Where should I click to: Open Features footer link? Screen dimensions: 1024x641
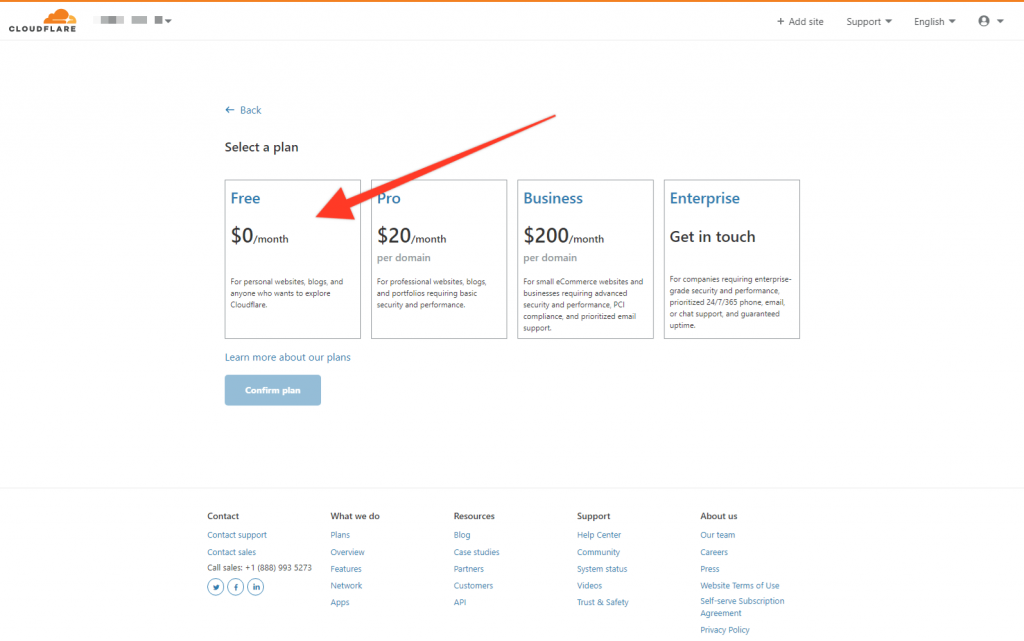coord(345,569)
